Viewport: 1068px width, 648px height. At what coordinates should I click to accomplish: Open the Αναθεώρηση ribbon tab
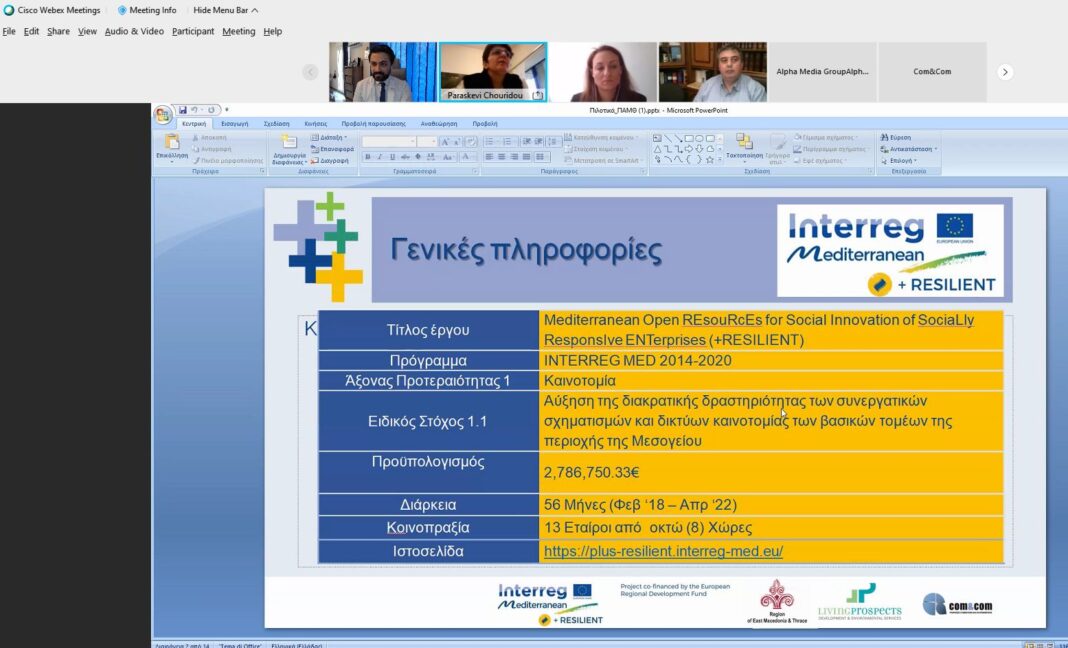pos(439,124)
